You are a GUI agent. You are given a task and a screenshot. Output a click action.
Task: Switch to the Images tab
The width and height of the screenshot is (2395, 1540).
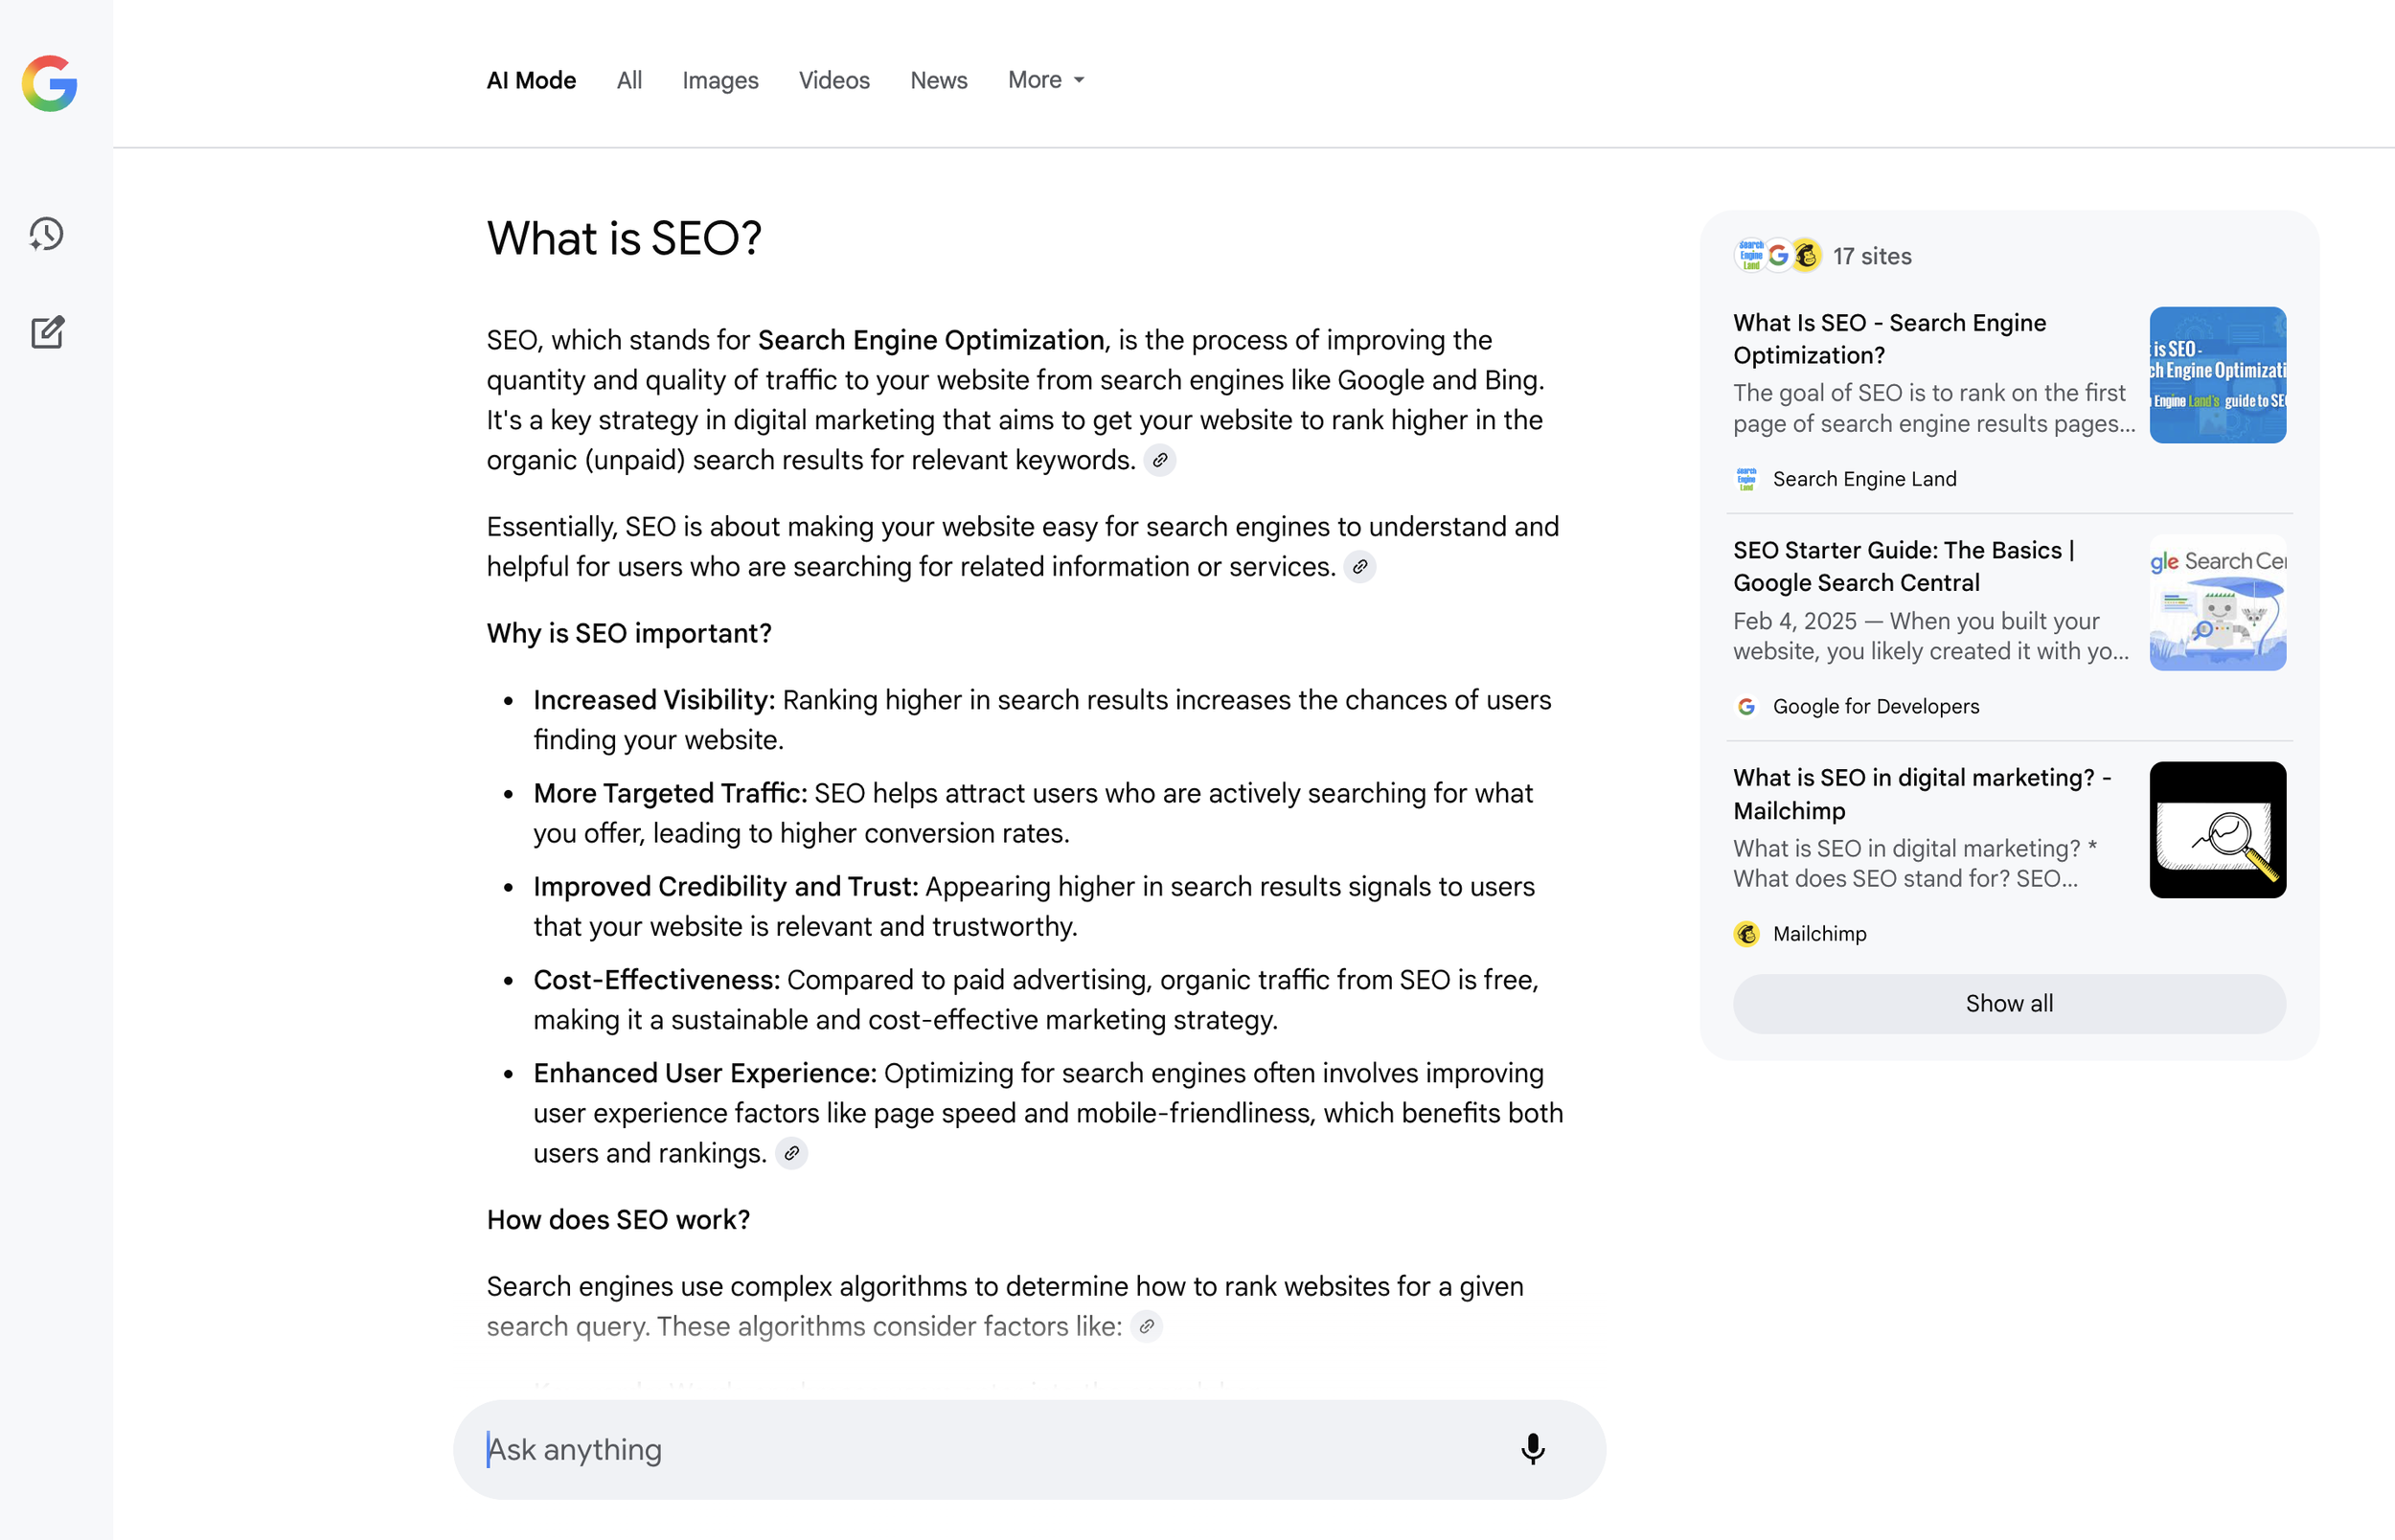(720, 80)
